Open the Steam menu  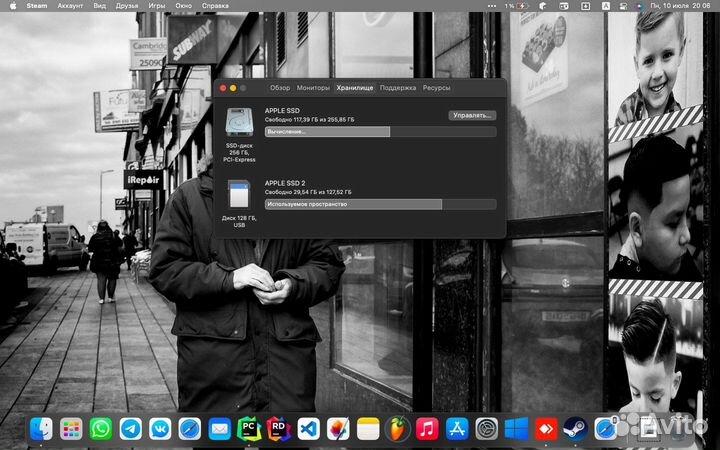[x=37, y=6]
